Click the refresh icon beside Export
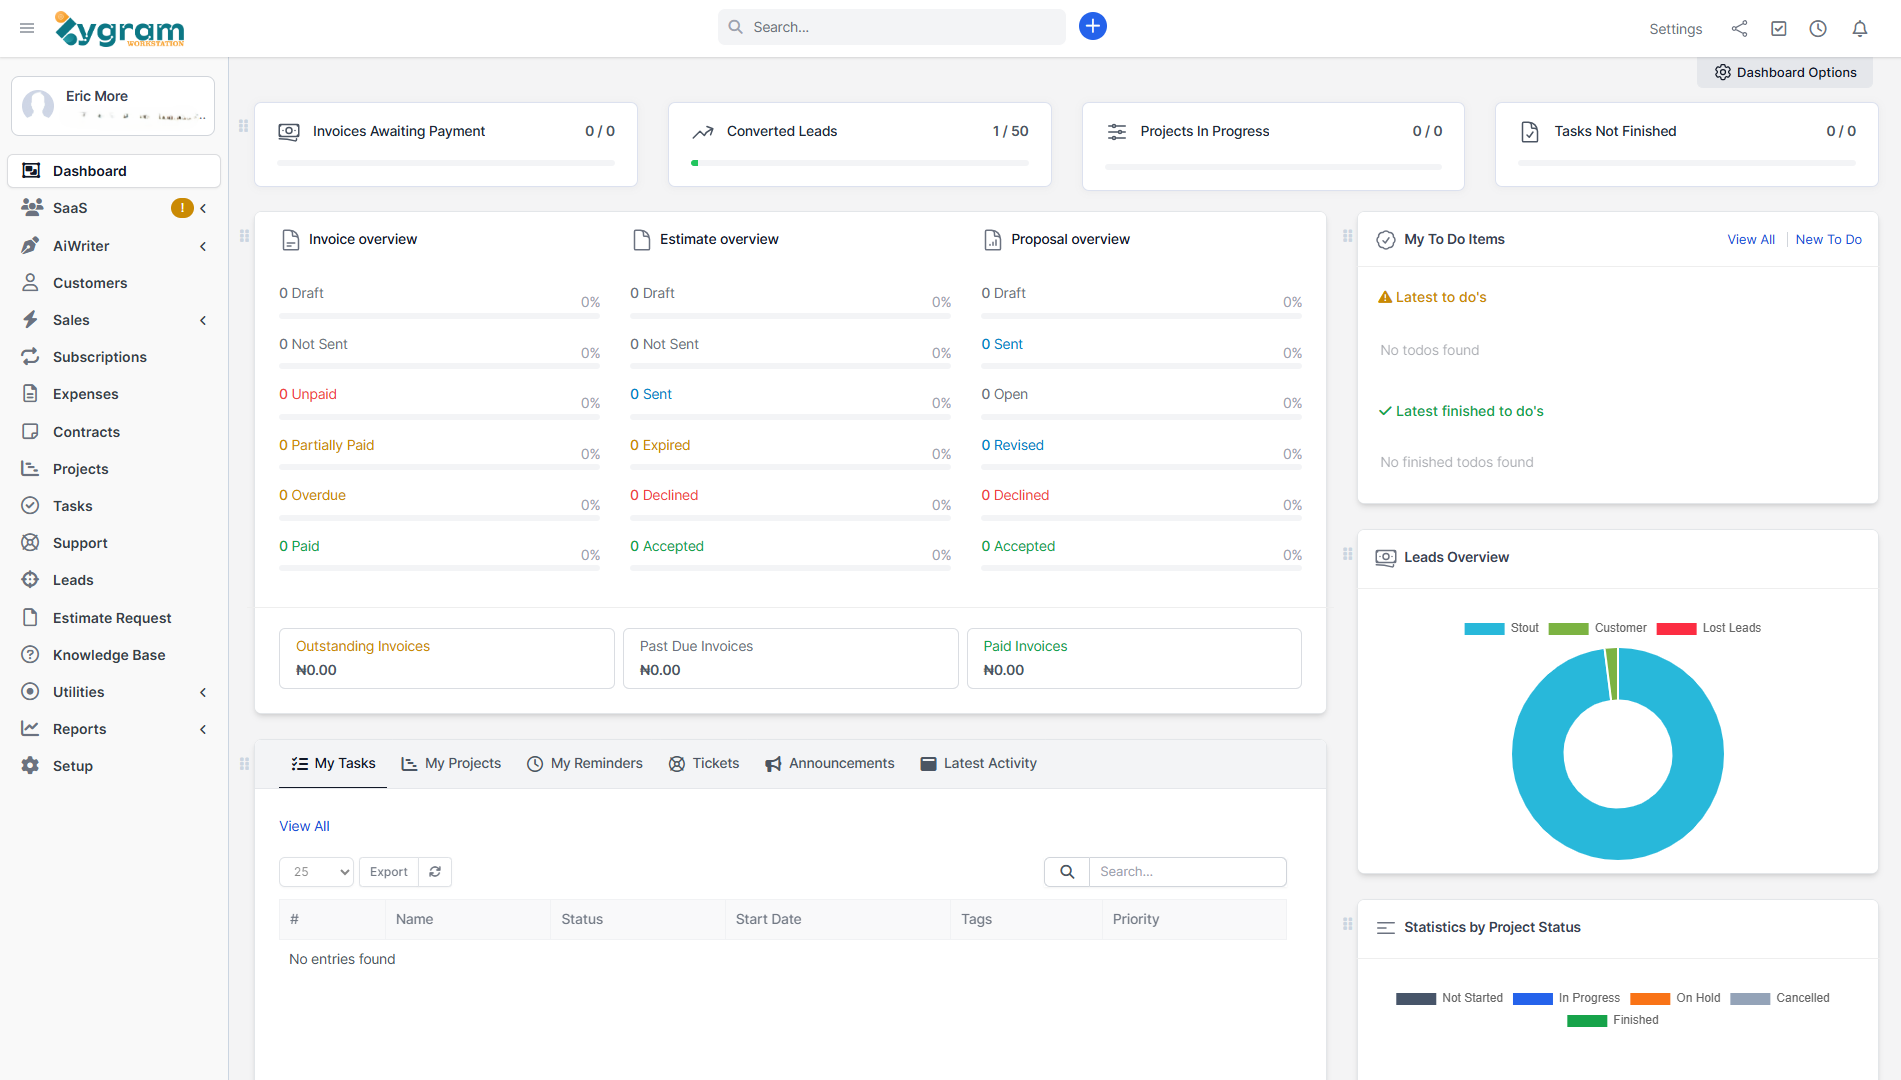 pos(435,872)
